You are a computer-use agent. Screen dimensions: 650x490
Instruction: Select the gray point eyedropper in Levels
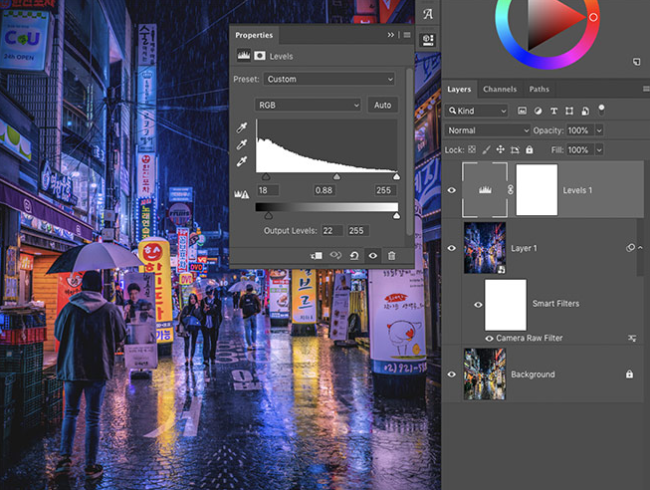[x=242, y=144]
